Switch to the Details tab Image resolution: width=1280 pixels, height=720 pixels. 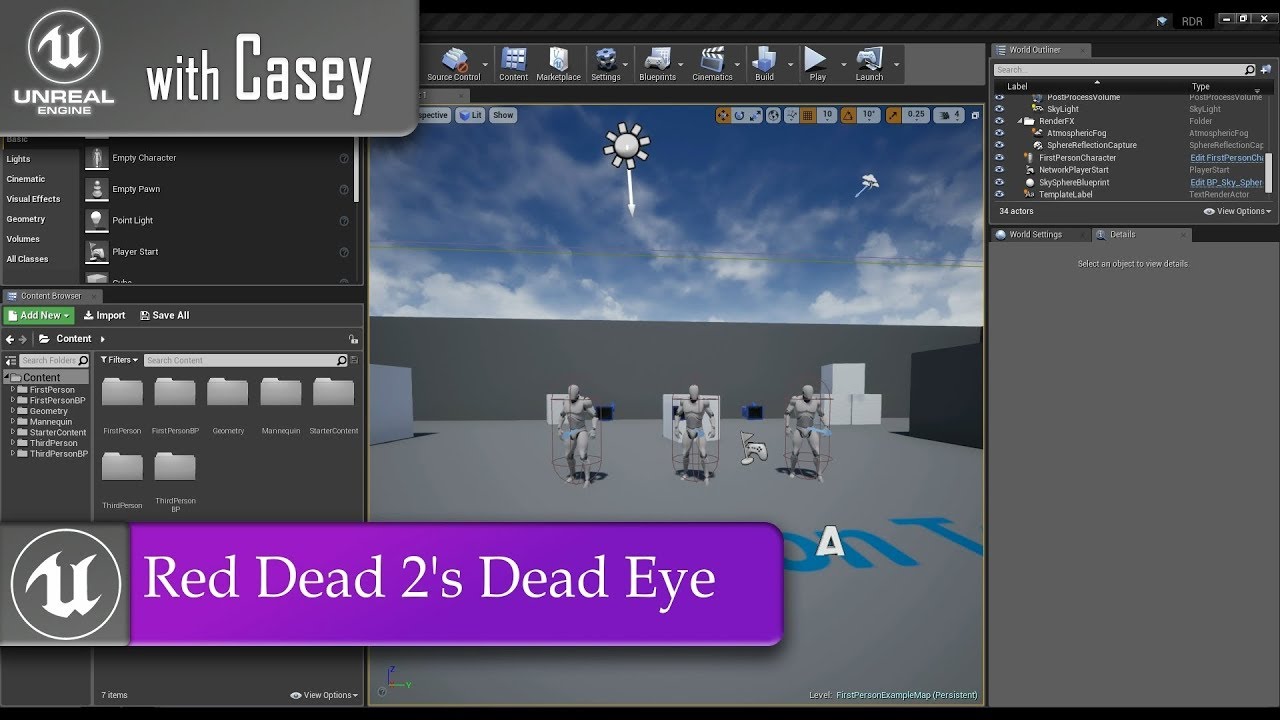coord(1122,234)
